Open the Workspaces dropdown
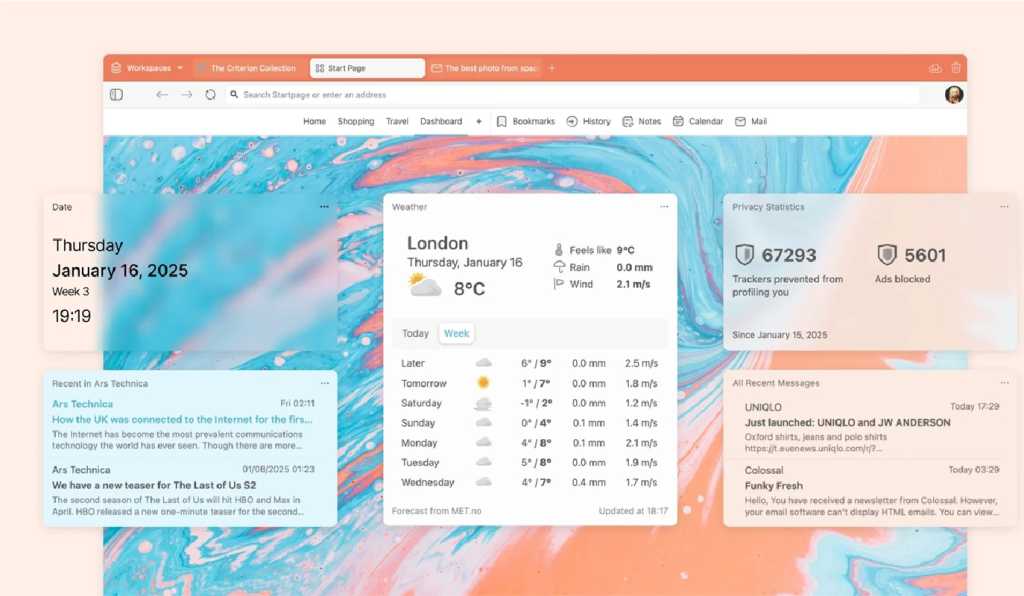The height and width of the screenshot is (596, 1024). [150, 68]
